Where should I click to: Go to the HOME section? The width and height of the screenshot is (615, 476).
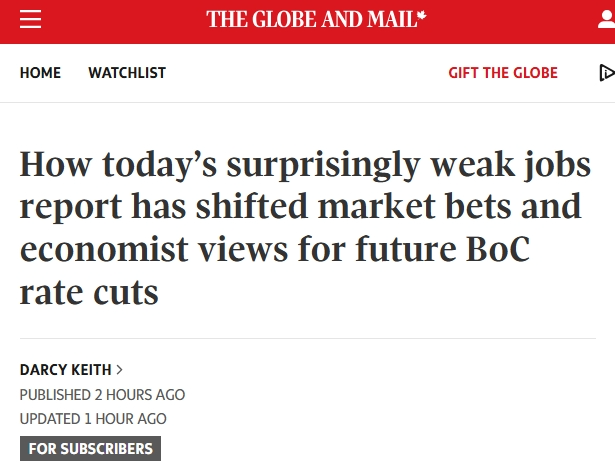[x=40, y=73]
